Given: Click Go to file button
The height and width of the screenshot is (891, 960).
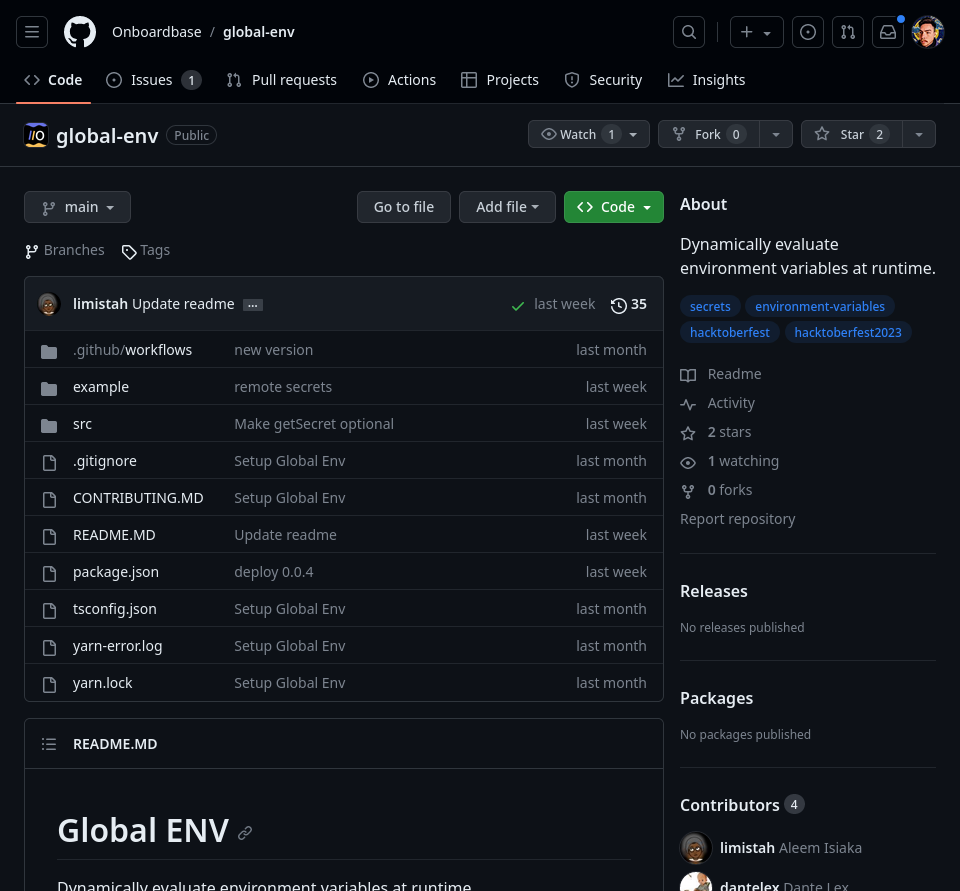Looking at the screenshot, I should coord(404,207).
